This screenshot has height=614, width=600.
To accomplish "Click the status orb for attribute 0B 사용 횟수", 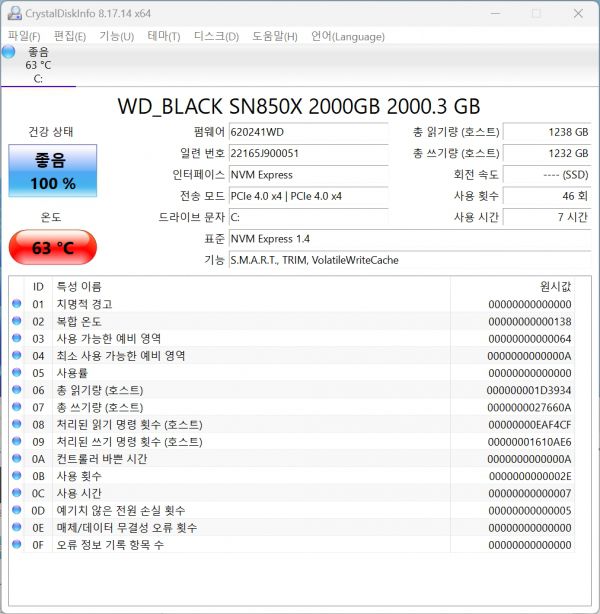I will 16,475.
